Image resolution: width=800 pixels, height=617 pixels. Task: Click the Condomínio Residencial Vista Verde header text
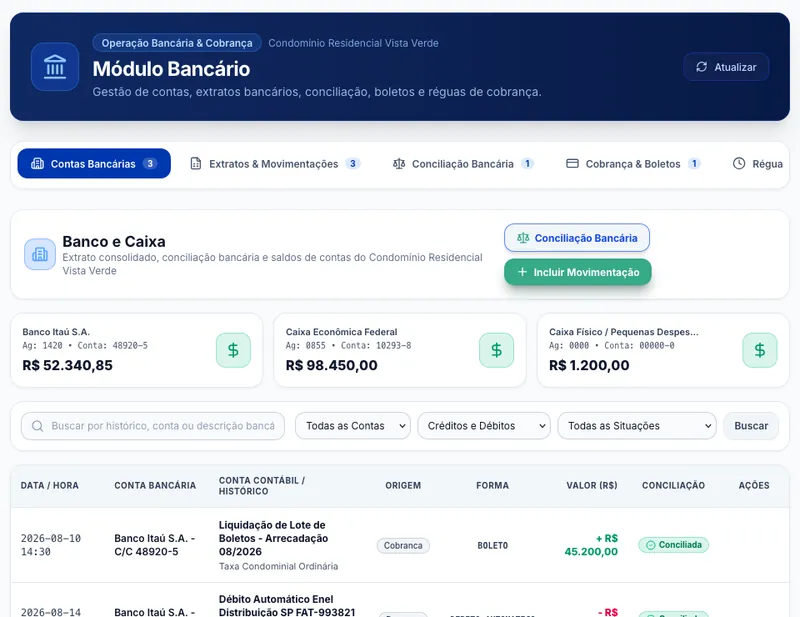(354, 43)
